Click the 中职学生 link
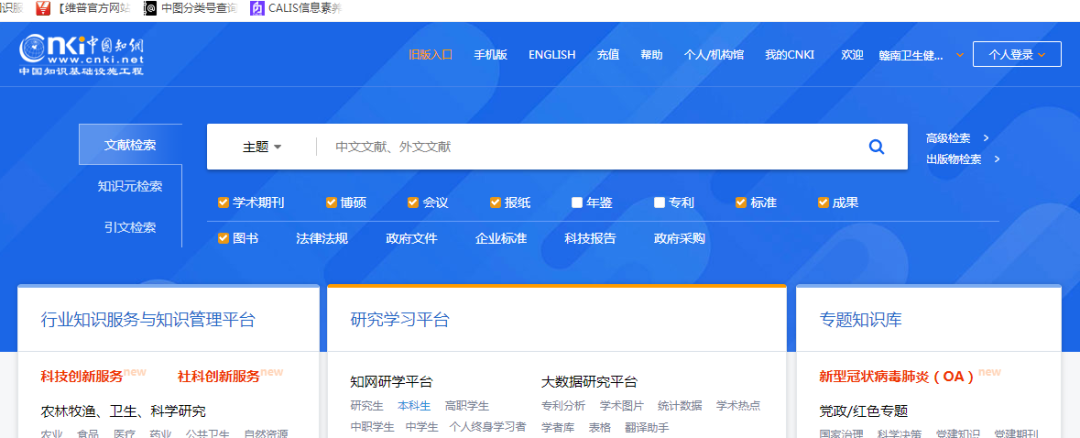The image size is (1080, 438). tap(372, 427)
